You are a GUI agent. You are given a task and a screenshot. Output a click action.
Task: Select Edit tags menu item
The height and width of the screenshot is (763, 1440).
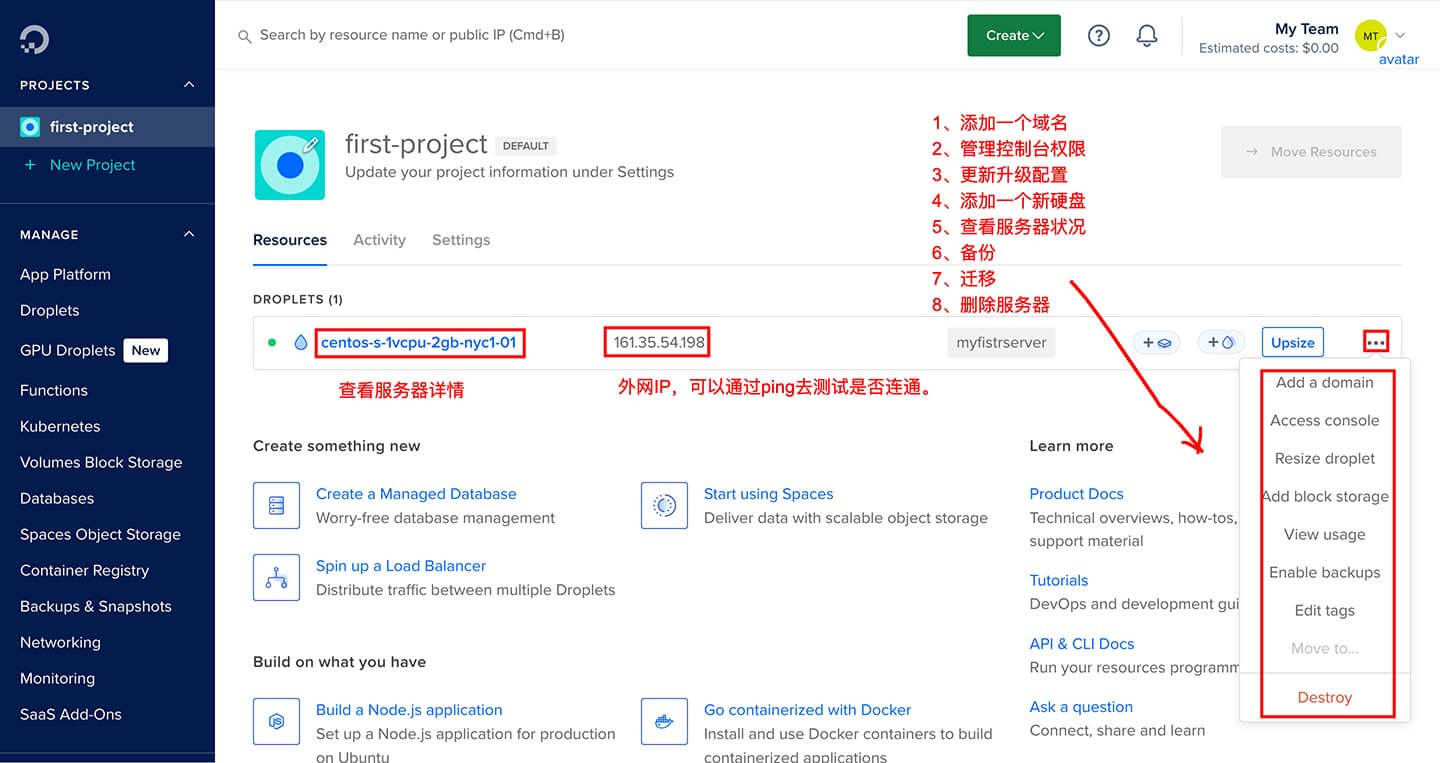(x=1325, y=610)
